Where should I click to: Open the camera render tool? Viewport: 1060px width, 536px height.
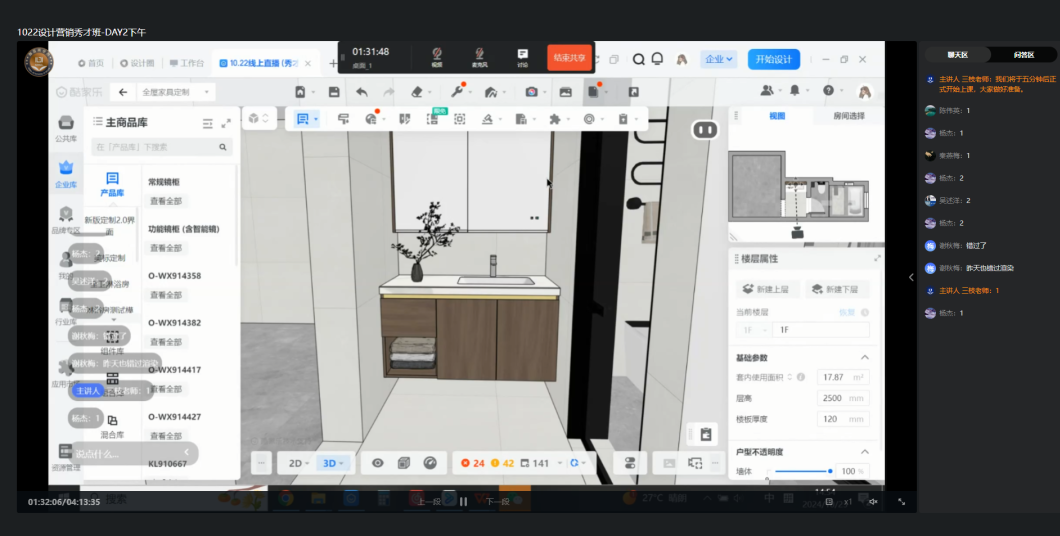click(532, 92)
